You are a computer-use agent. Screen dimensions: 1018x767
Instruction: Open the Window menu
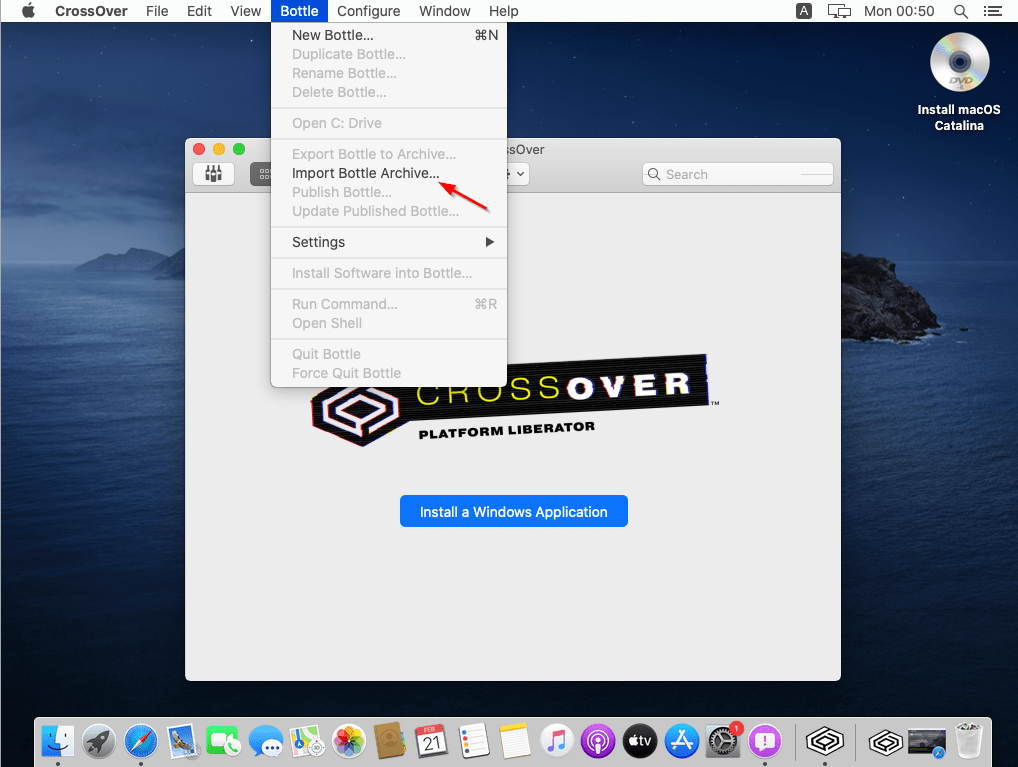444,11
